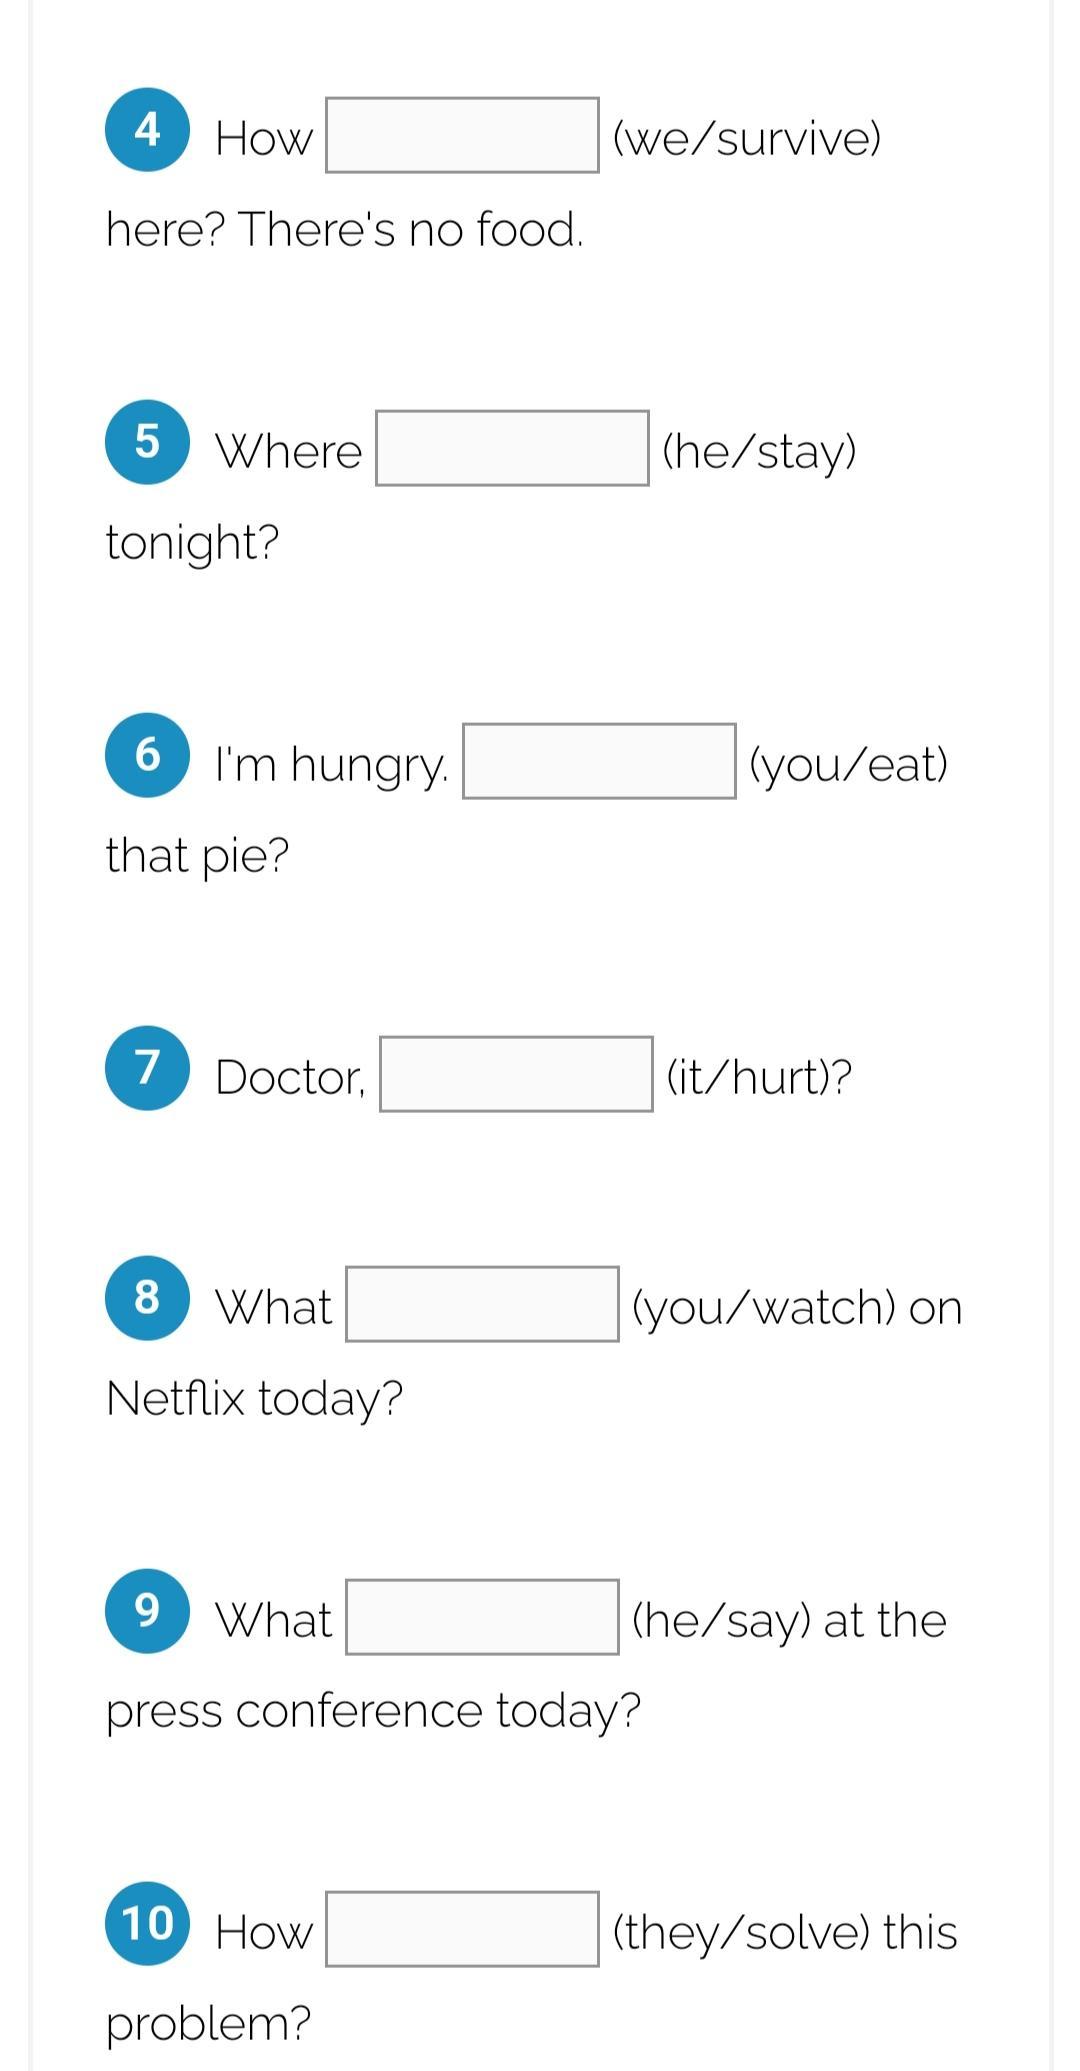Click the 'Netflix today?' text
The width and height of the screenshot is (1080, 2071).
[x=254, y=1398]
